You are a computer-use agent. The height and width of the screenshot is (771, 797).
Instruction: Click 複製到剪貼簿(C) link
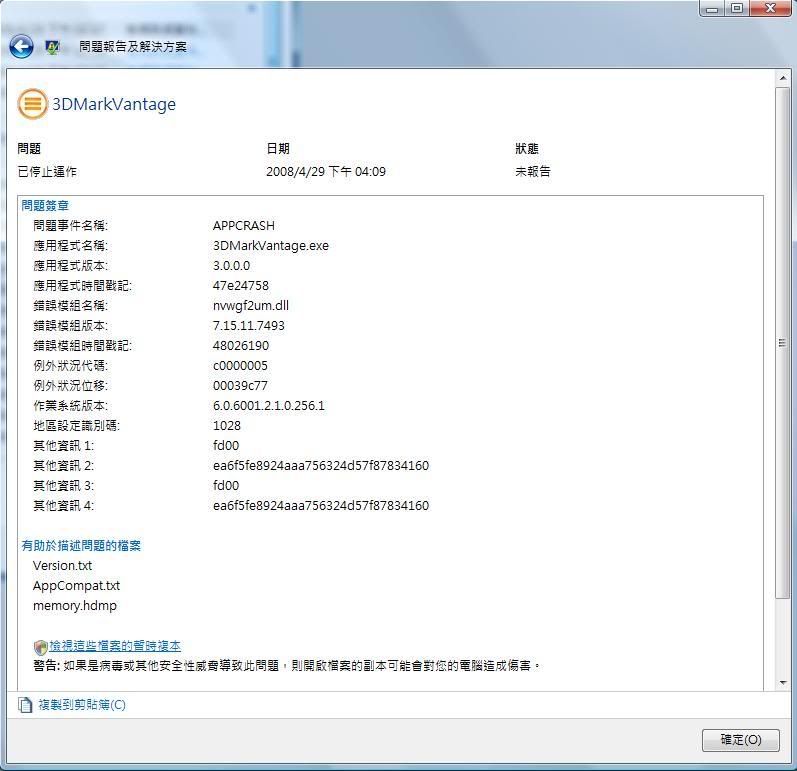click(82, 704)
